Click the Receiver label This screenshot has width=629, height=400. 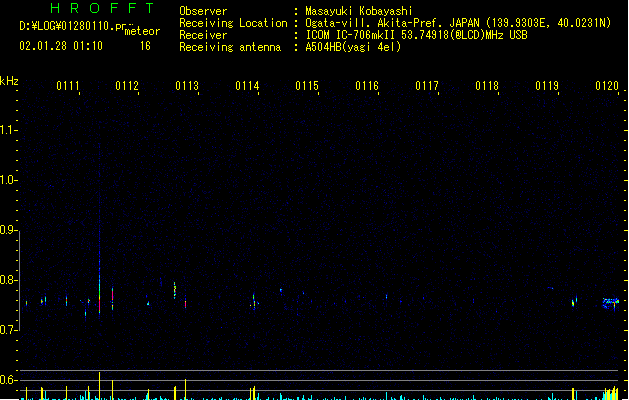203,35
